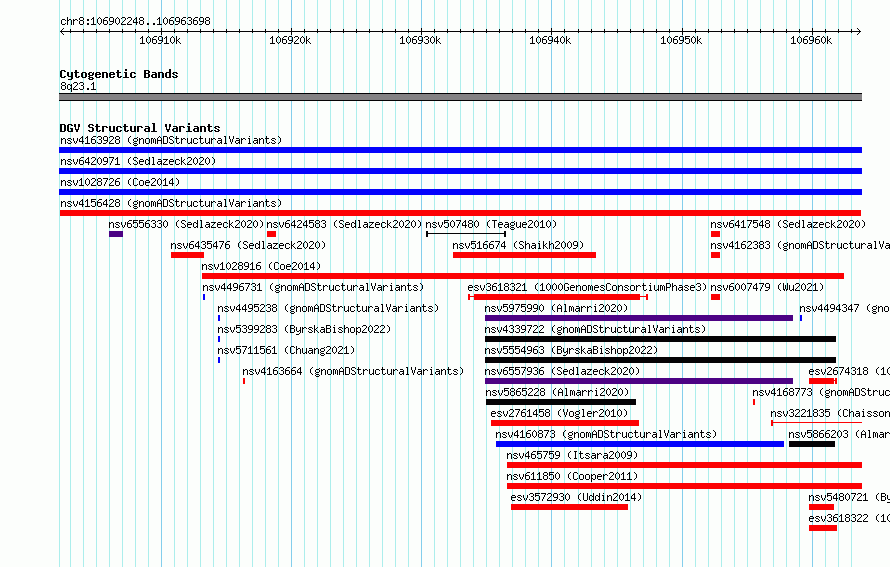Open the nsv1028726 Coe2014 variant label

[x=120, y=182]
